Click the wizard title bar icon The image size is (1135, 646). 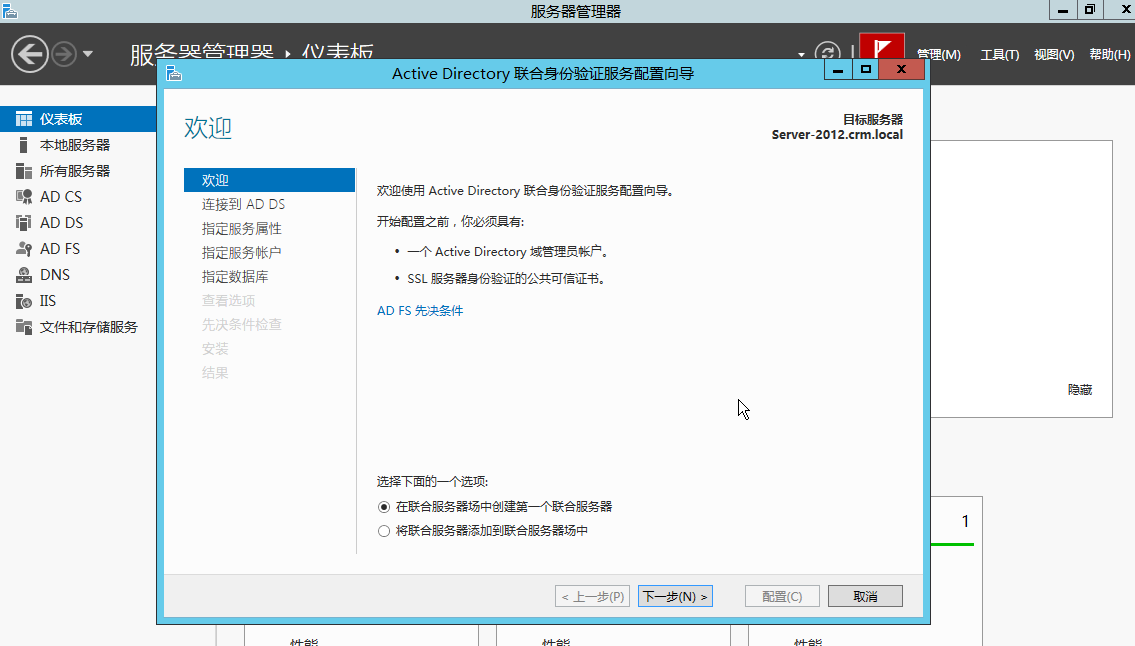tap(174, 73)
